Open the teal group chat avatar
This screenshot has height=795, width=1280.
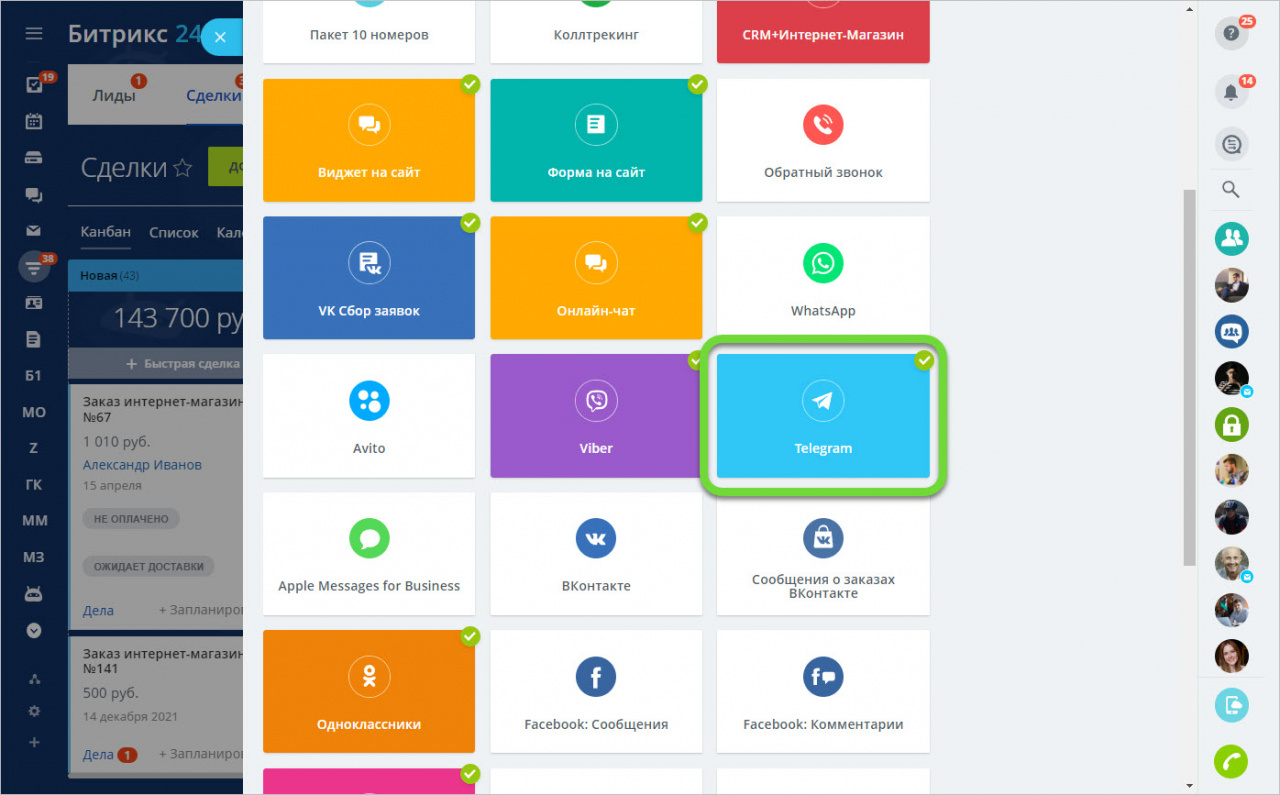pyautogui.click(x=1231, y=238)
